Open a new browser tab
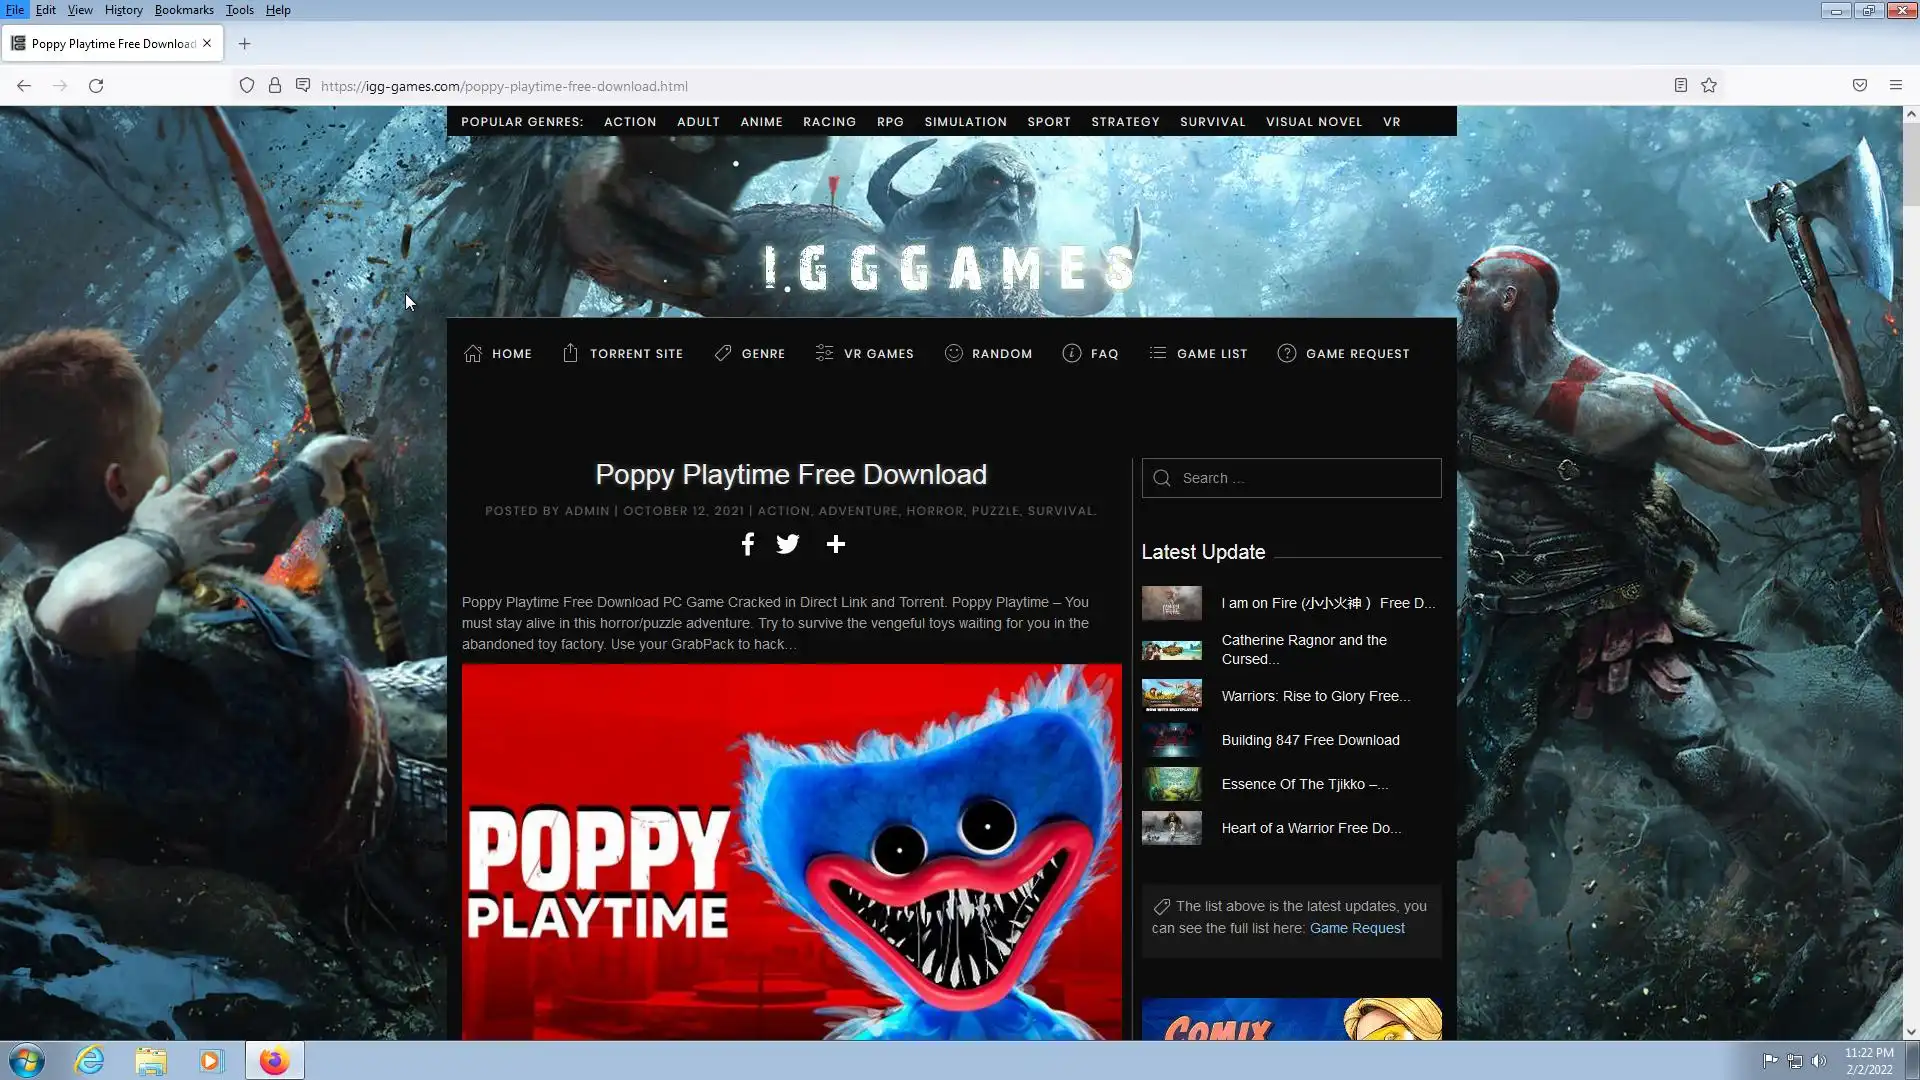Screen dimensions: 1920x1080 [244, 44]
